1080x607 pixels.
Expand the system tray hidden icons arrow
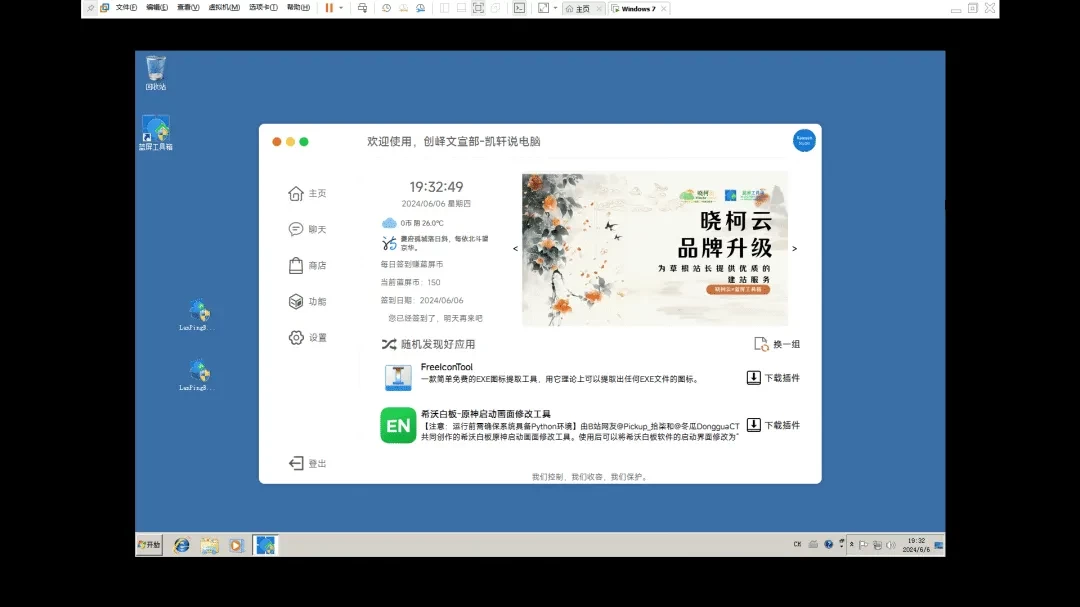point(851,545)
